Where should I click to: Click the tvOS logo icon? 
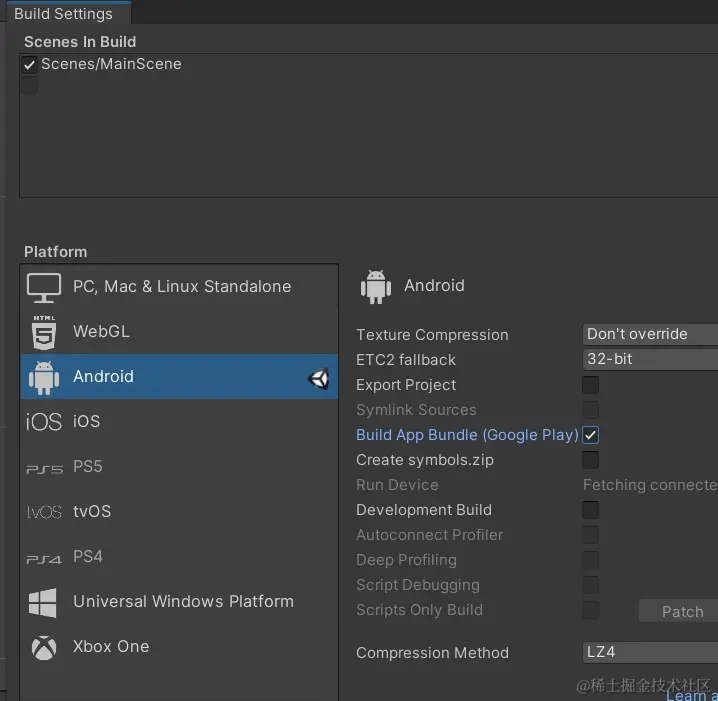point(44,512)
